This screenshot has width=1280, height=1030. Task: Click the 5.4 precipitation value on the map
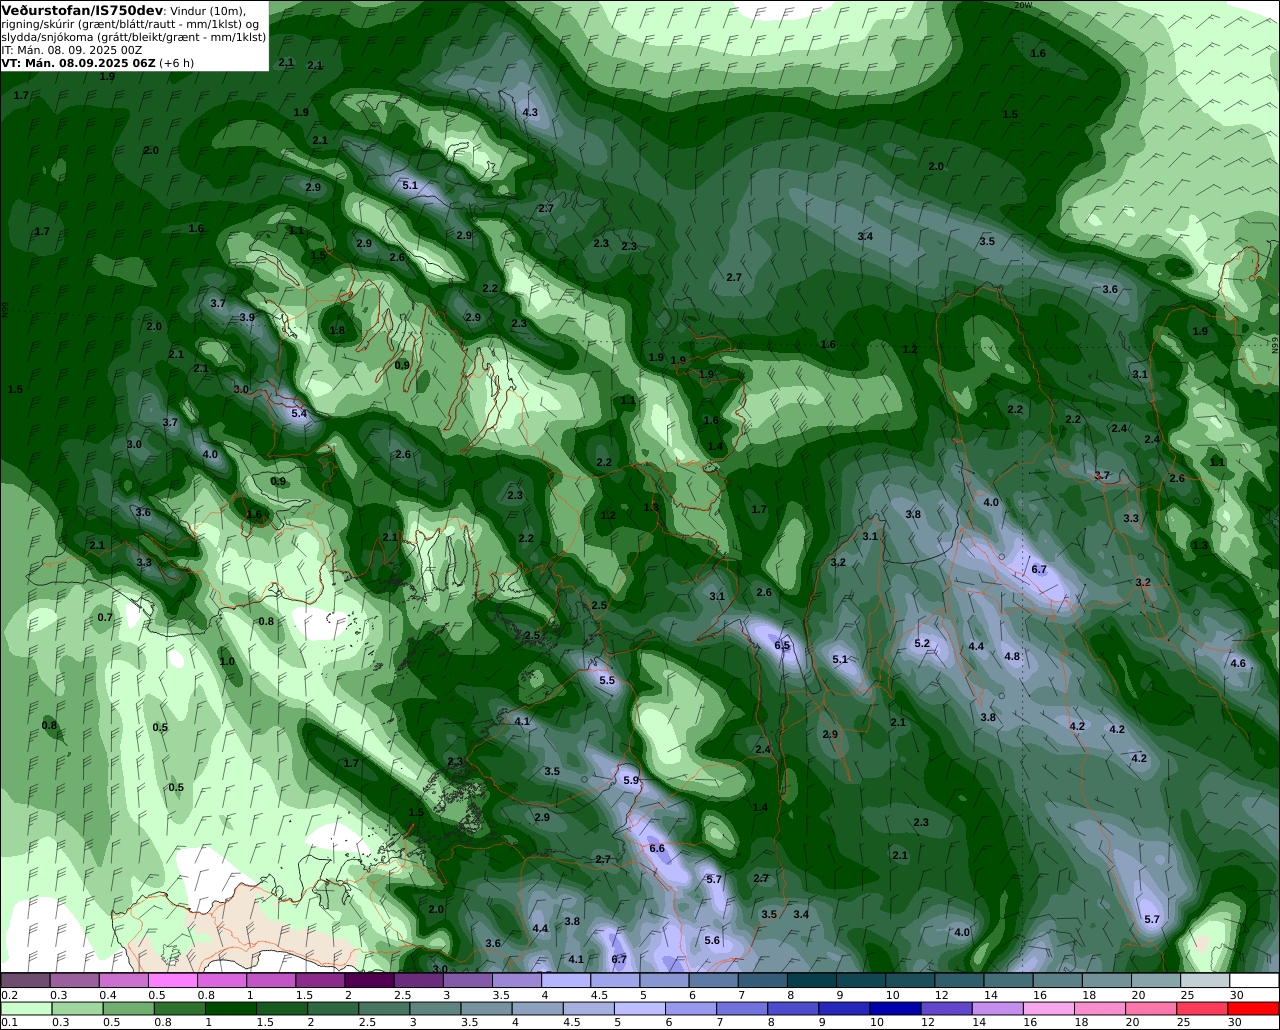pos(299,413)
